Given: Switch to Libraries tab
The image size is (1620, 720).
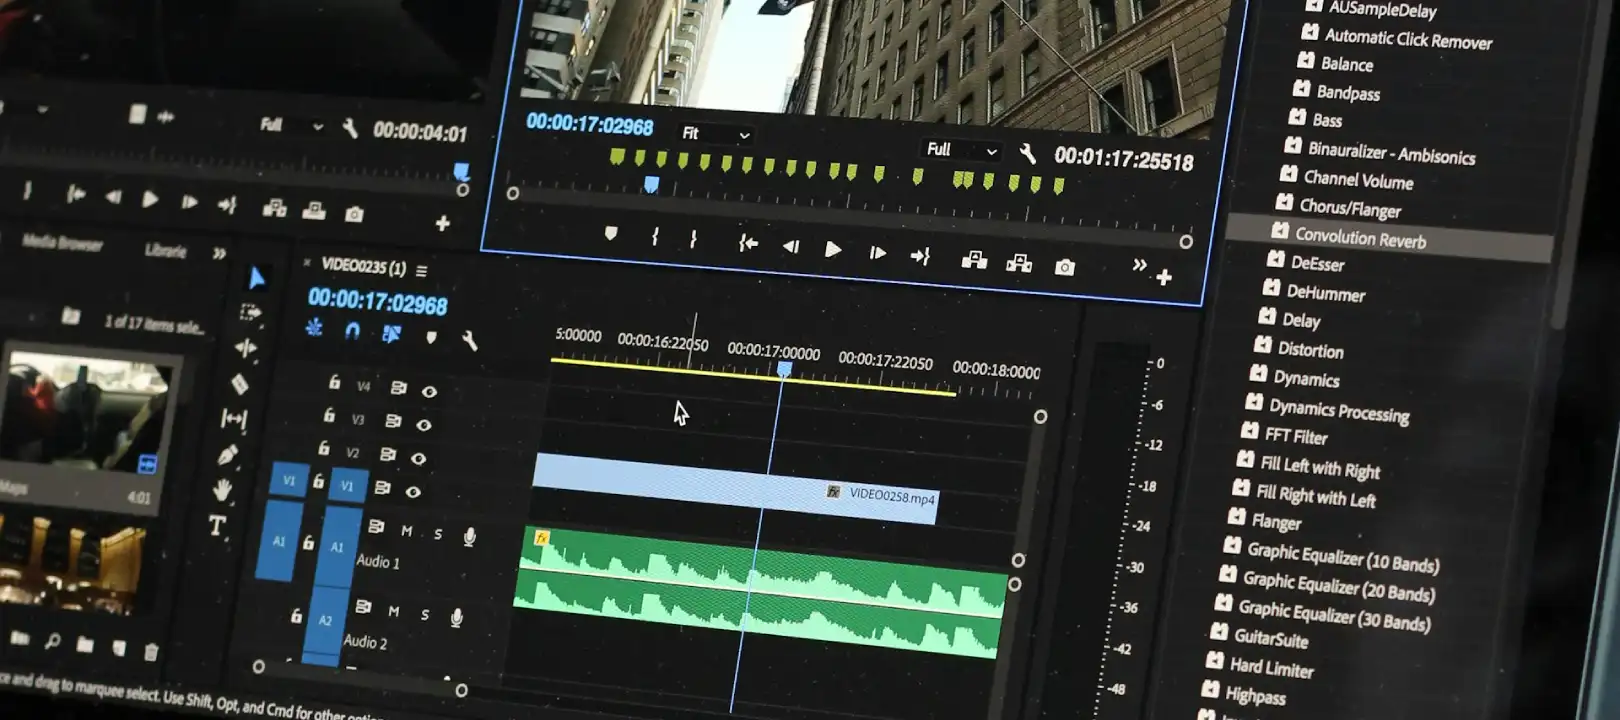Looking at the screenshot, I should [166, 250].
